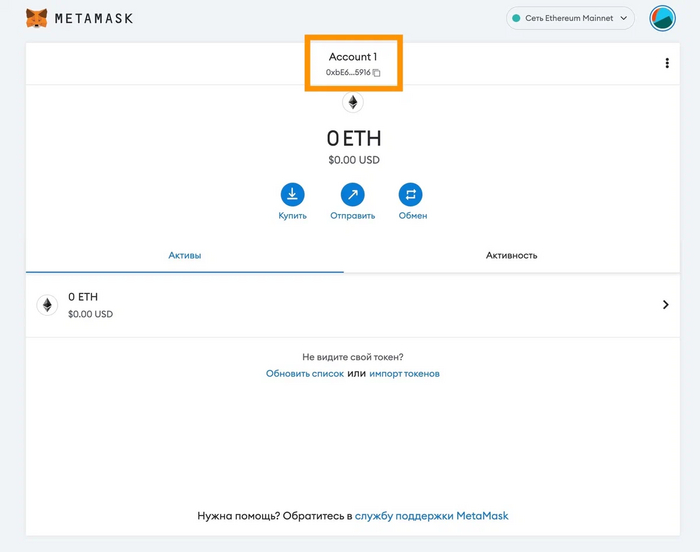Screen dimensions: 700x552
Task: Click the Обновить список link
Action: (304, 374)
